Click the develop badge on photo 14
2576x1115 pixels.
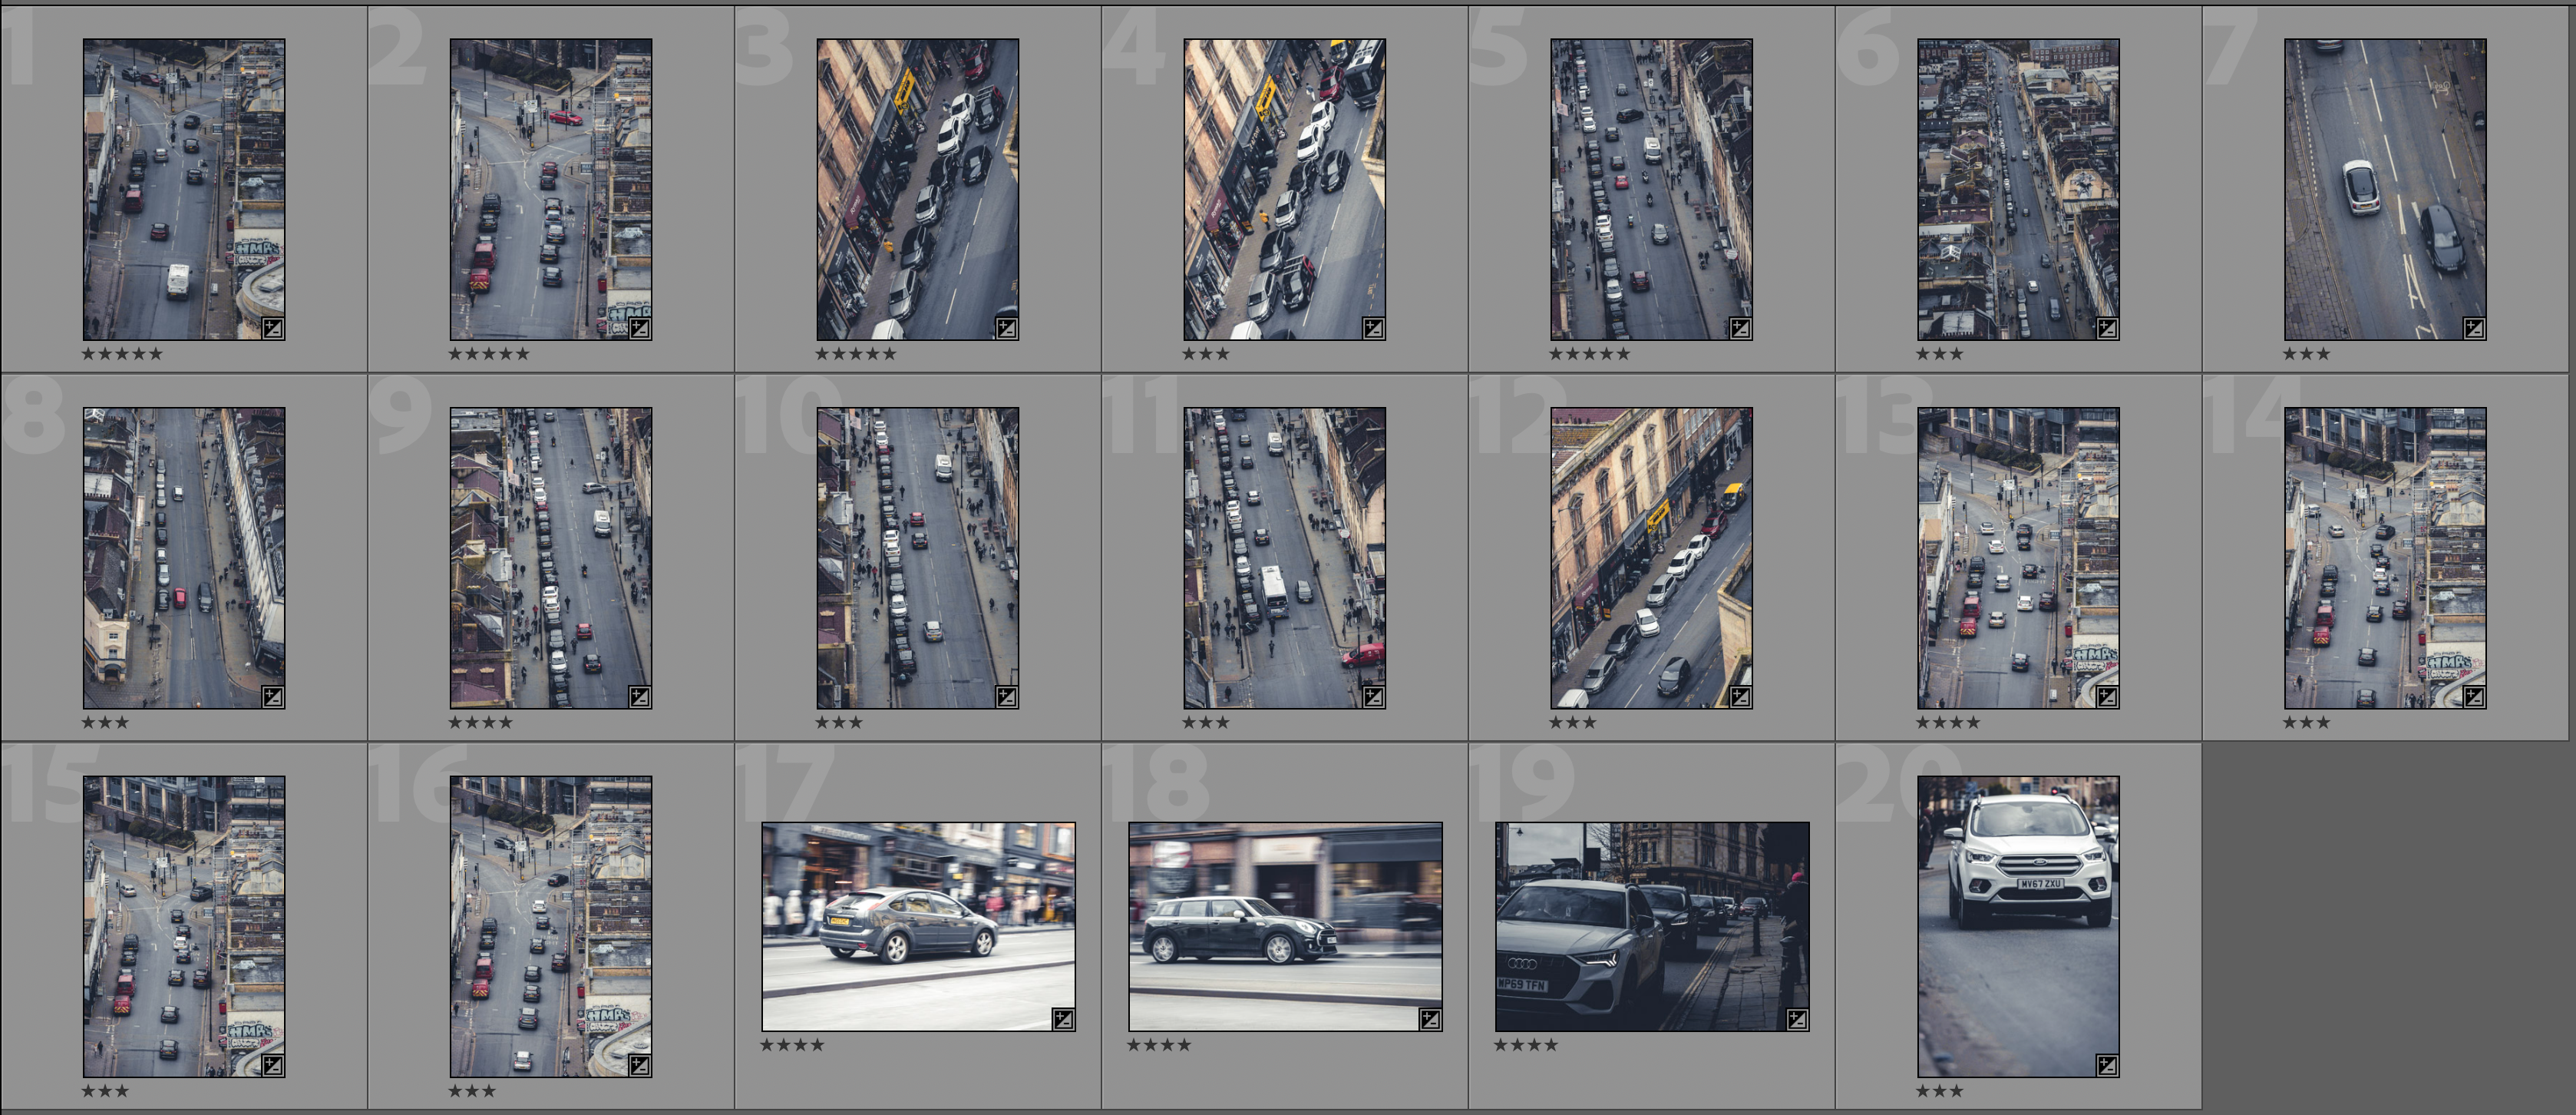(x=2473, y=697)
